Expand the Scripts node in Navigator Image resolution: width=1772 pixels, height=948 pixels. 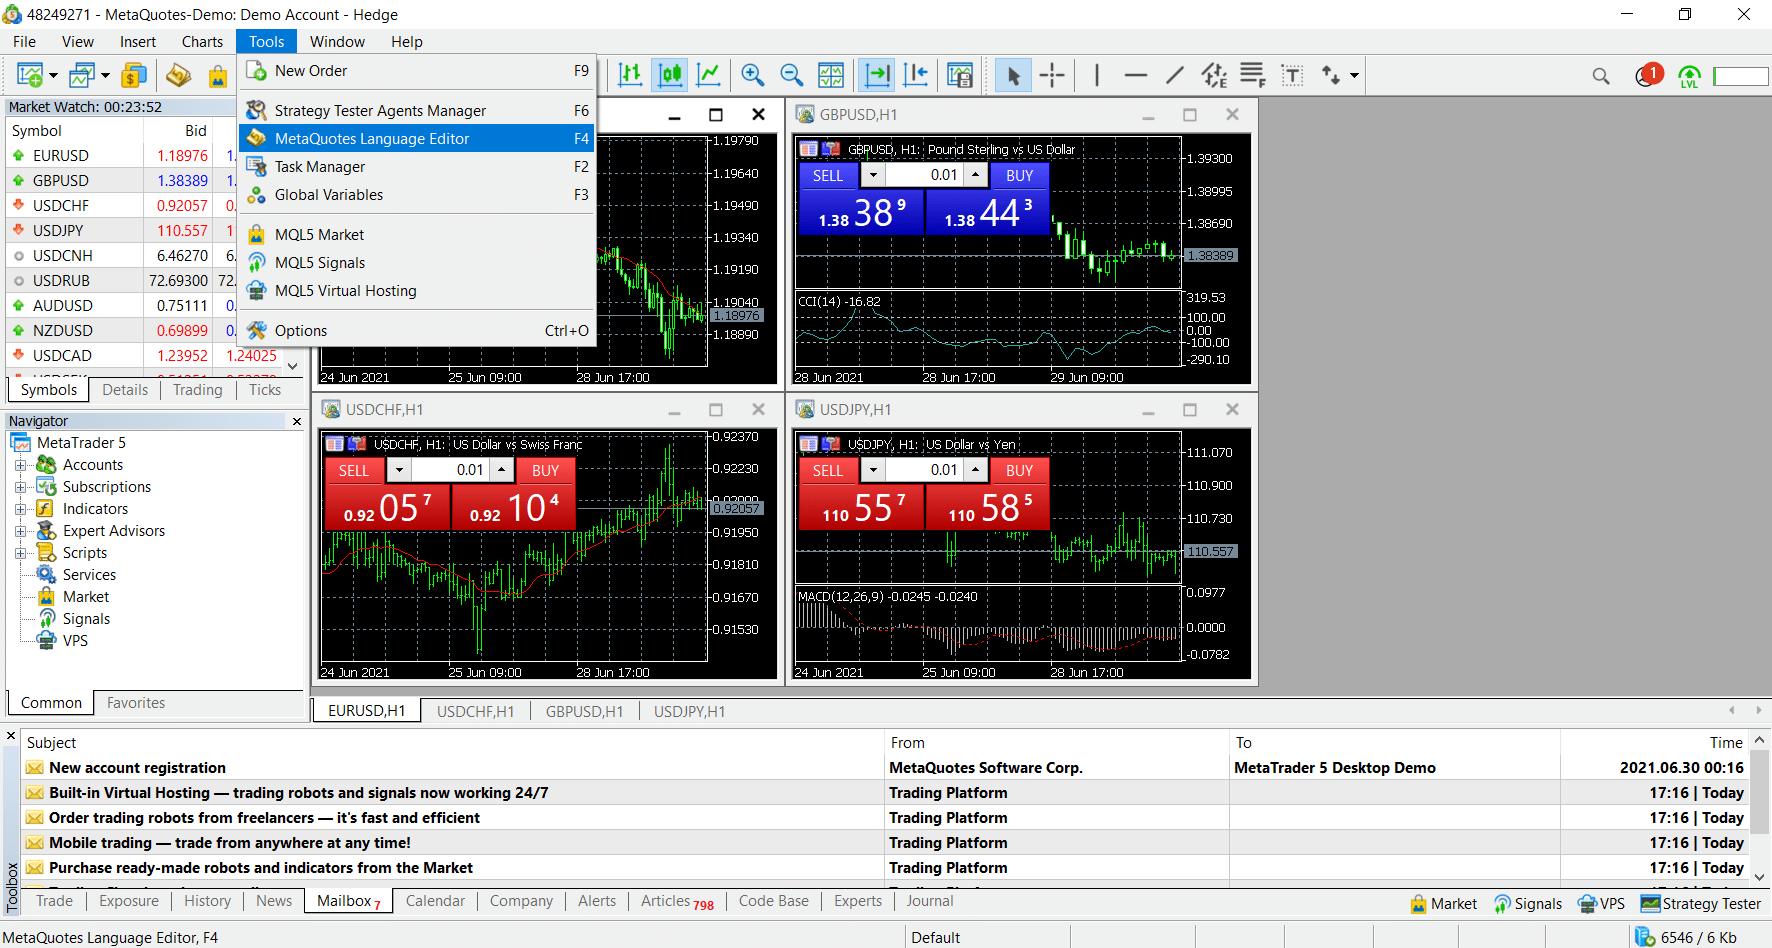pyautogui.click(x=20, y=553)
